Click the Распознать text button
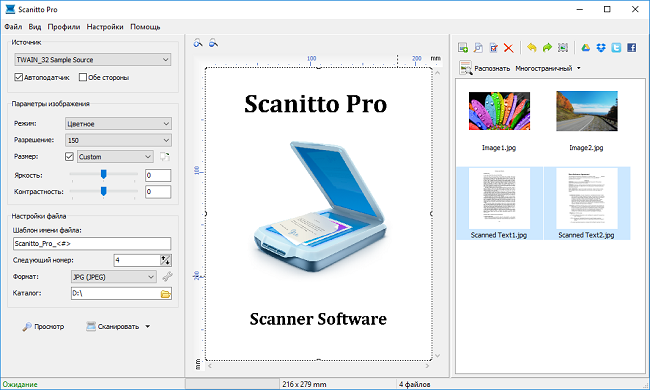 click(492, 68)
